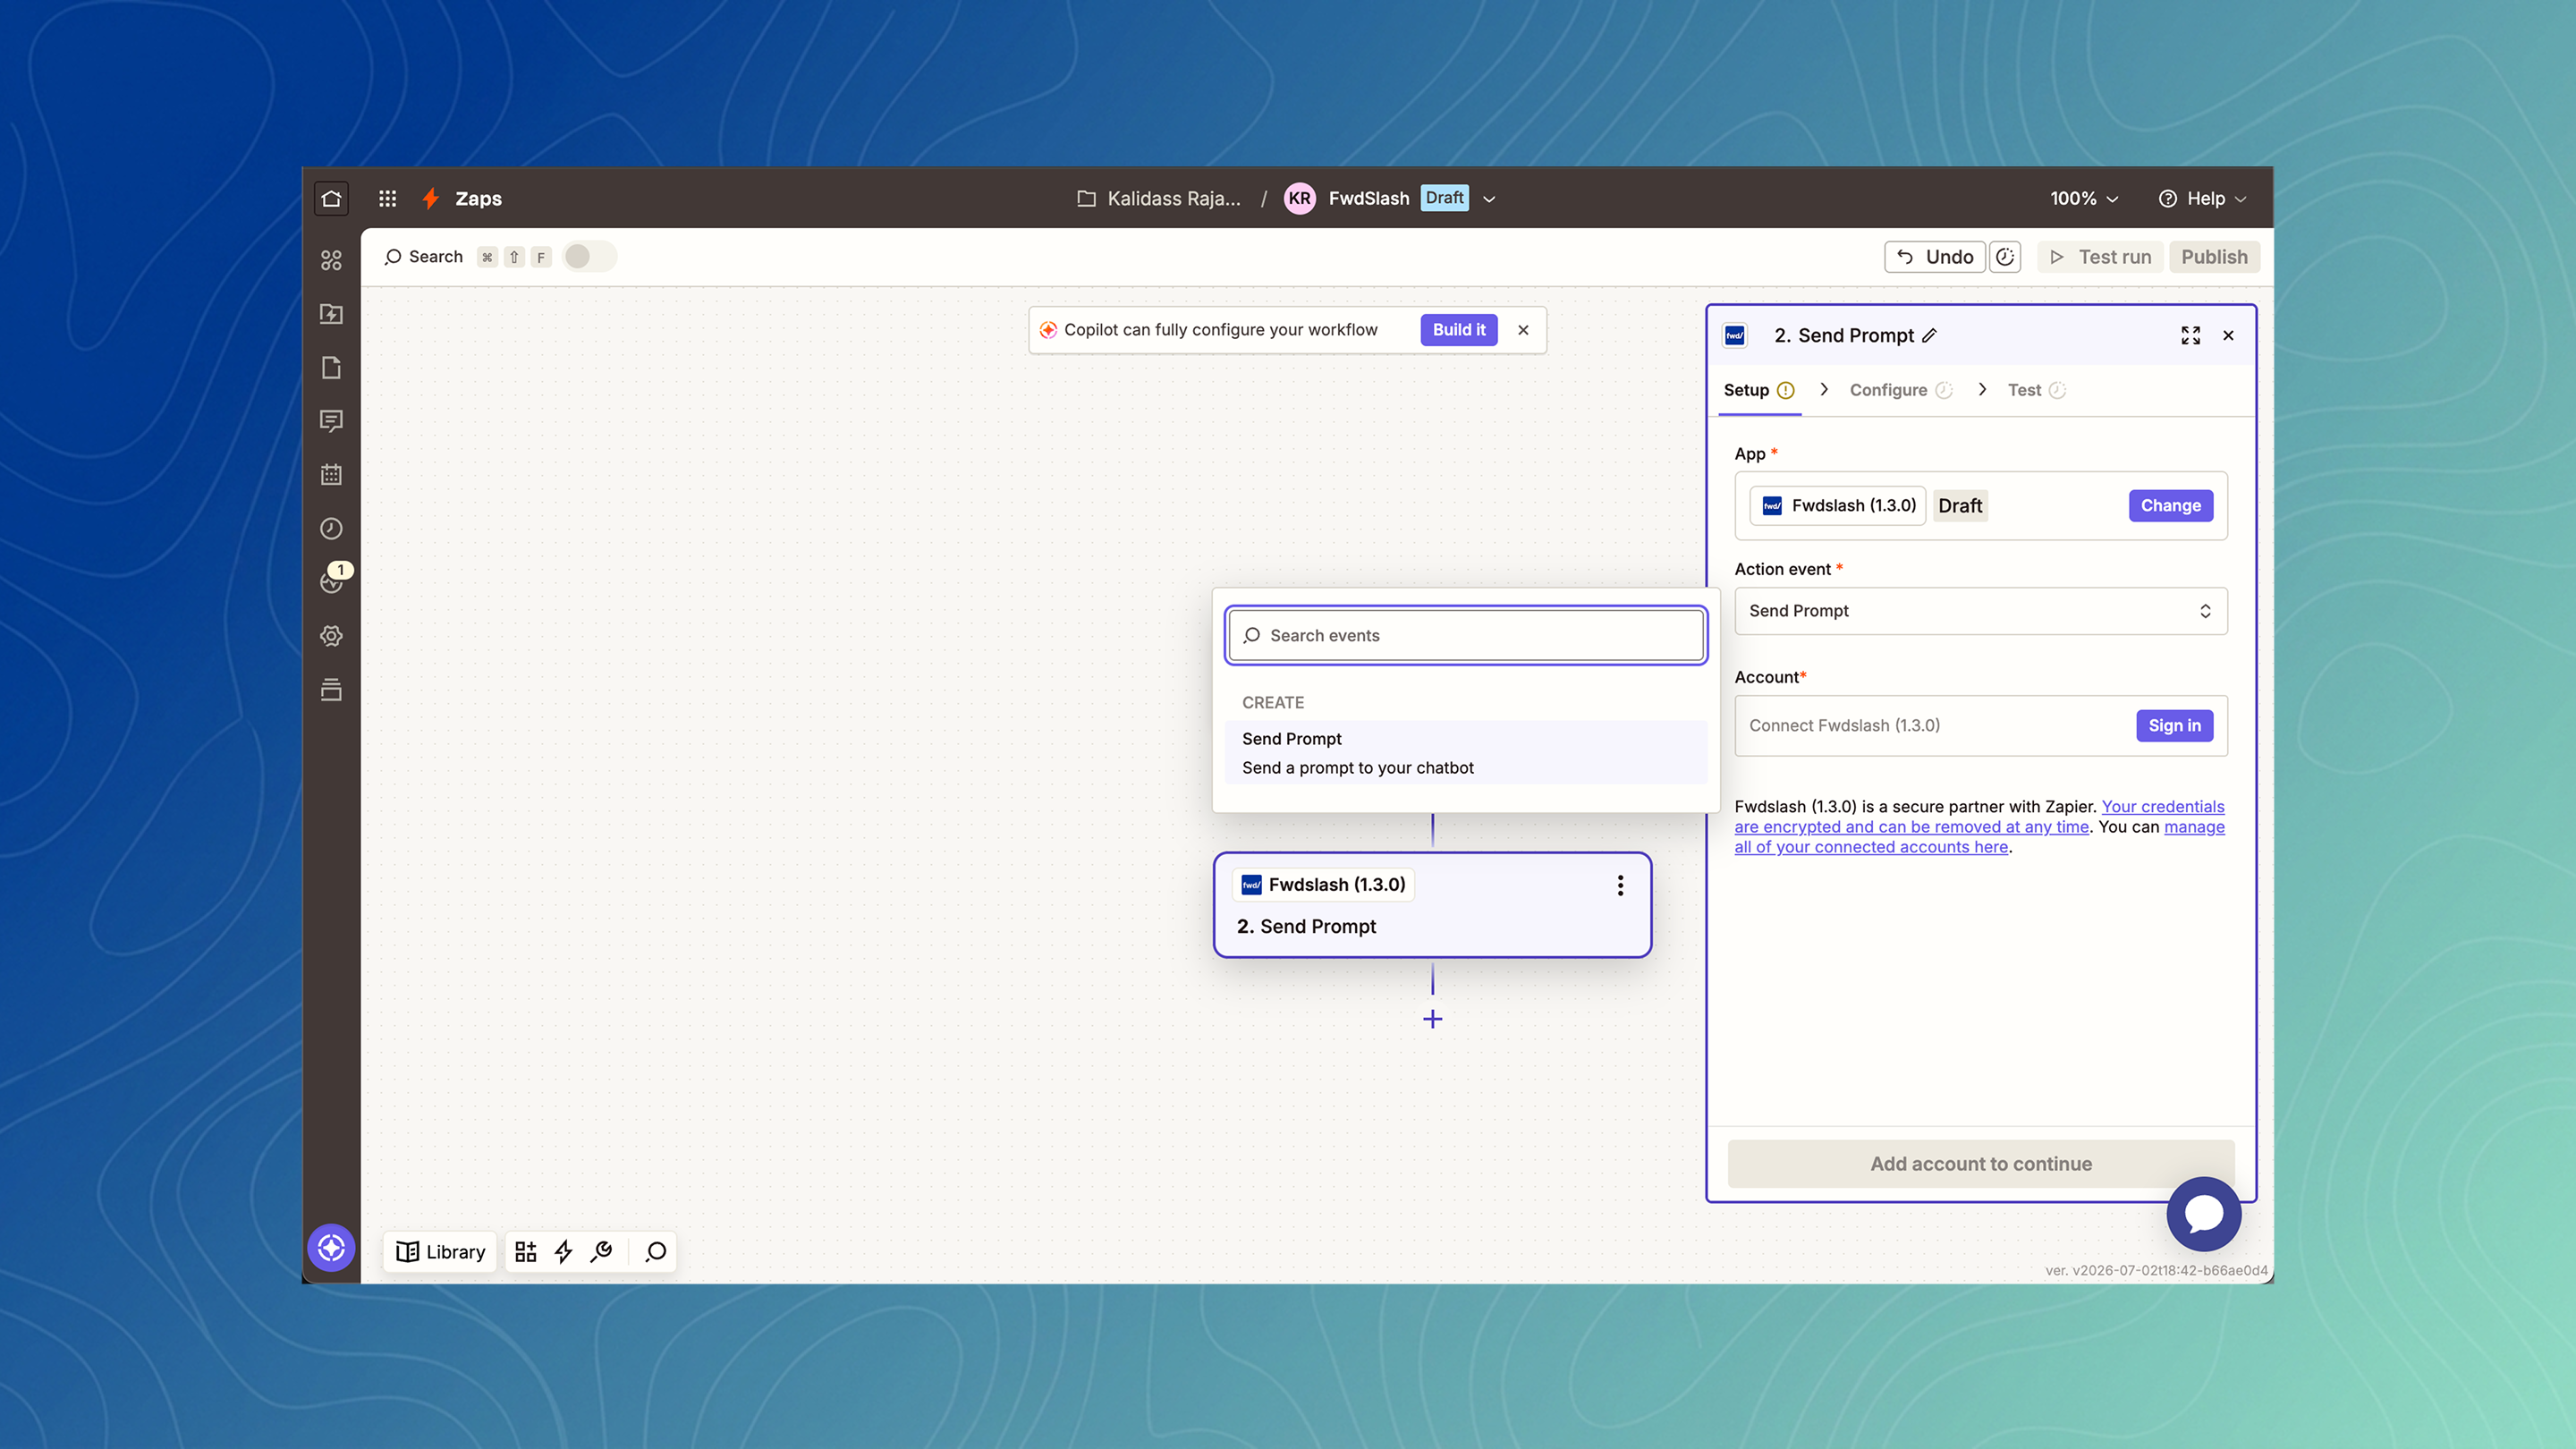Switch to the Test tab
The height and width of the screenshot is (1449, 2576).
[2036, 390]
